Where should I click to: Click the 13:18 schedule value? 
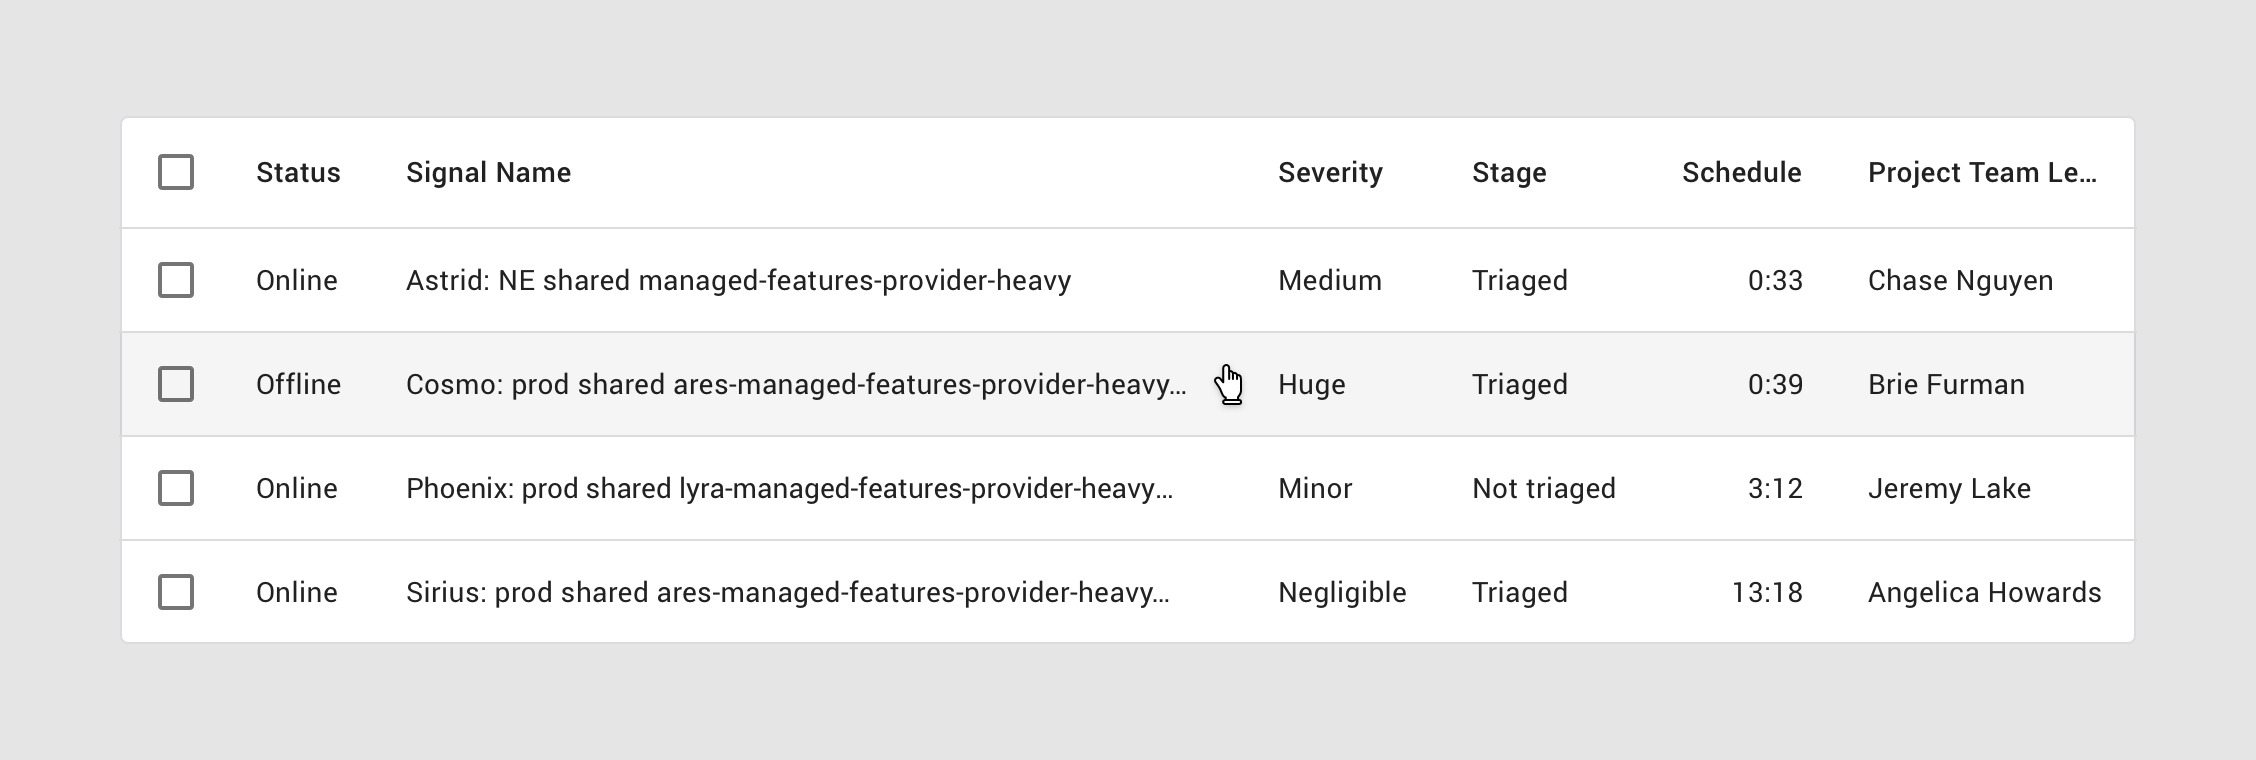(x=1766, y=593)
